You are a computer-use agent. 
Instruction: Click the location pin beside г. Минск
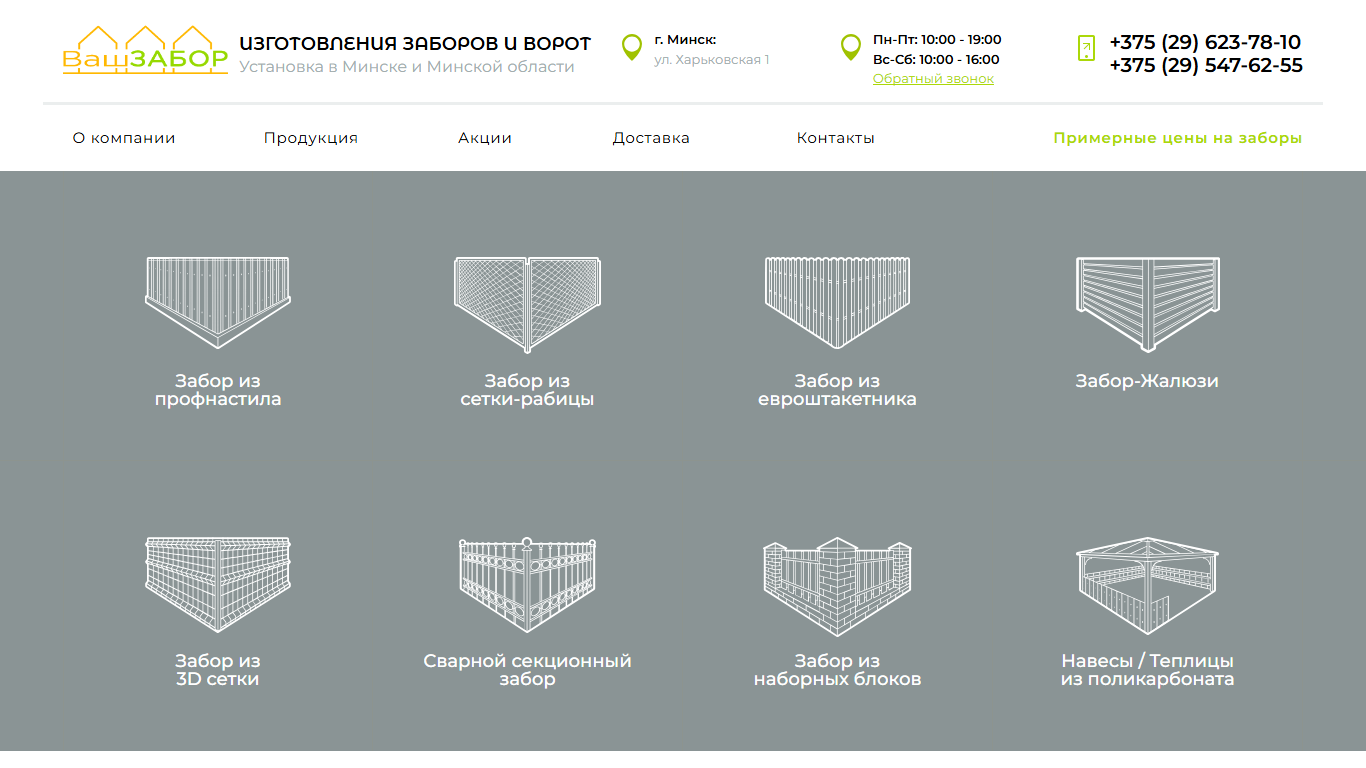(631, 47)
